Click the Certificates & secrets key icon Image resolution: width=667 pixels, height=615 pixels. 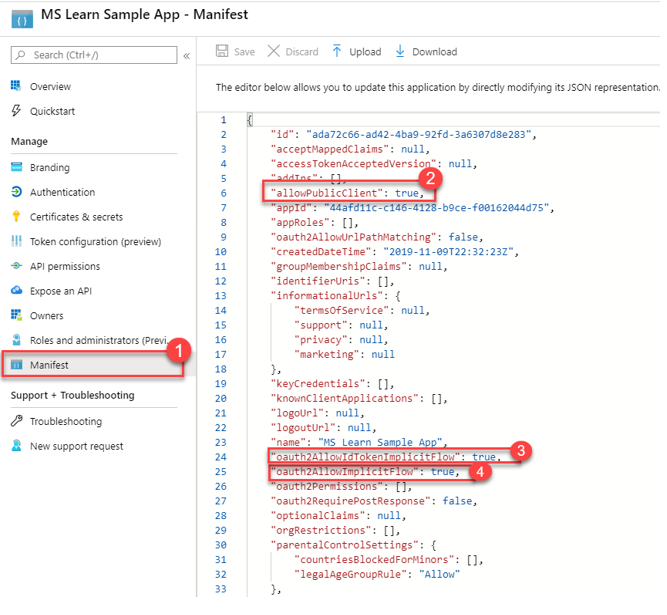click(x=16, y=216)
